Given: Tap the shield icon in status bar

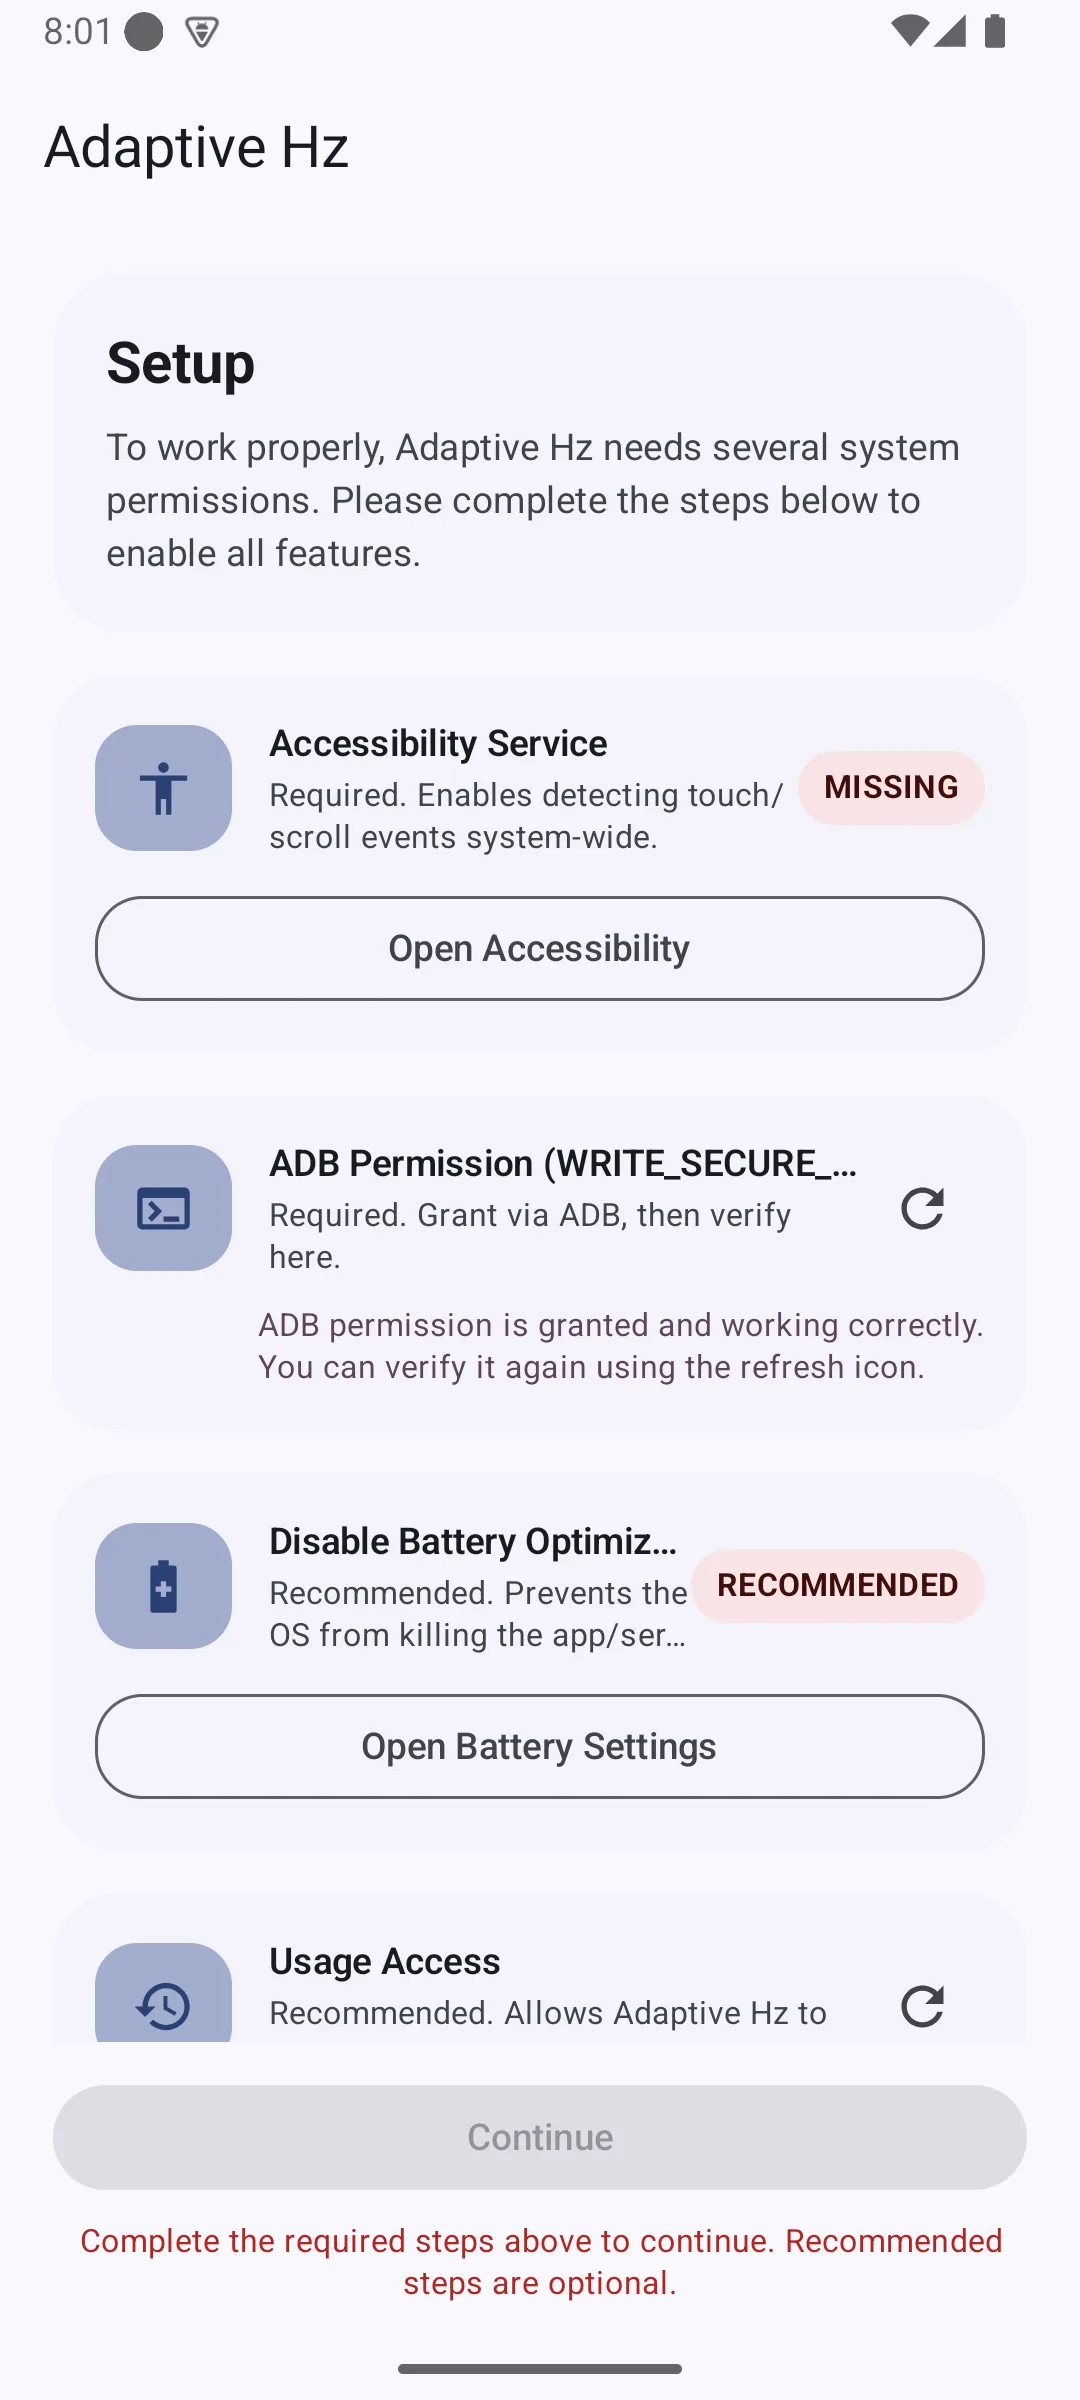Looking at the screenshot, I should 202,32.
